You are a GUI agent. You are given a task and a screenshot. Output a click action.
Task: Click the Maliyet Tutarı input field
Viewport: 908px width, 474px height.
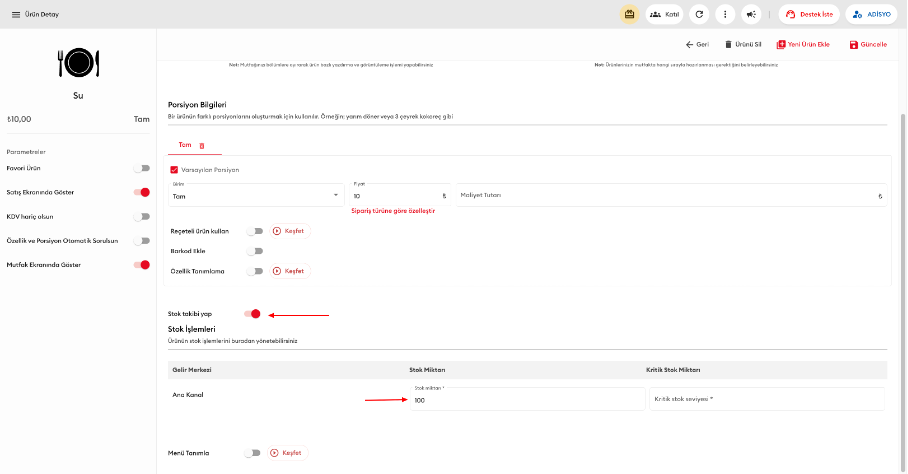click(x=671, y=196)
